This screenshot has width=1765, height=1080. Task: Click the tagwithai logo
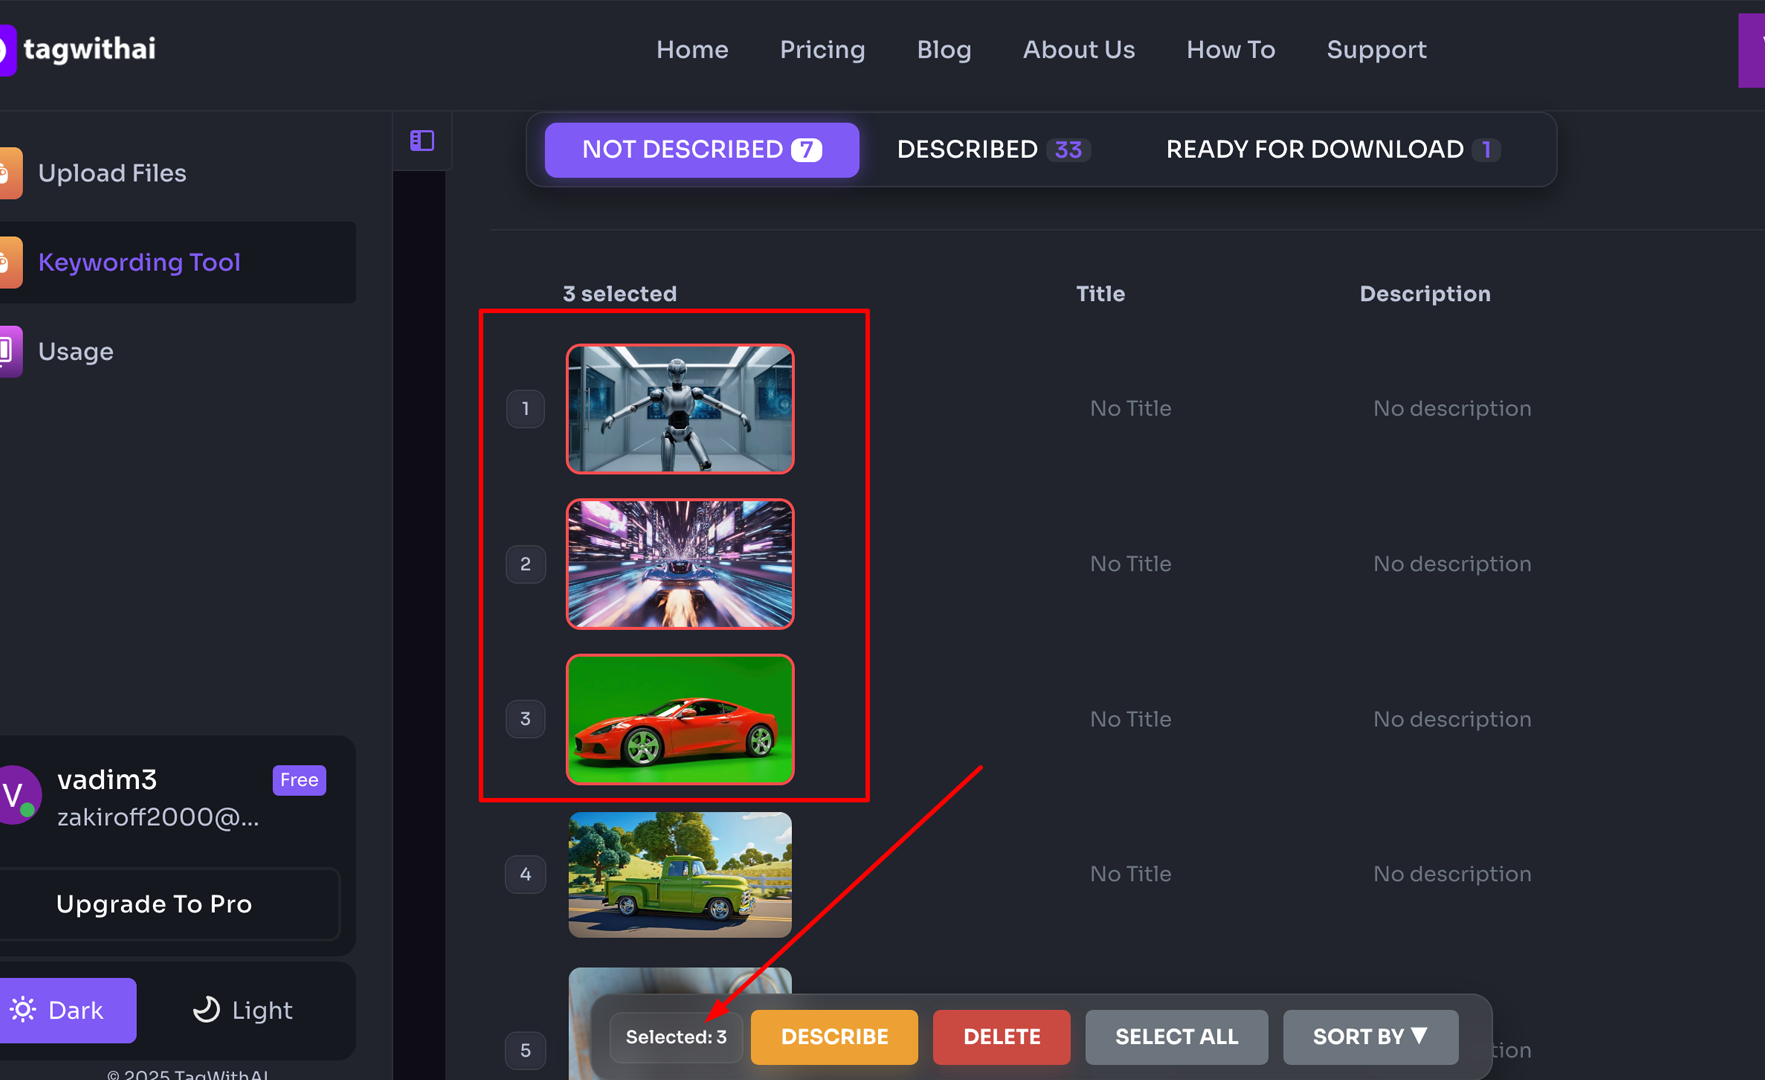[80, 49]
